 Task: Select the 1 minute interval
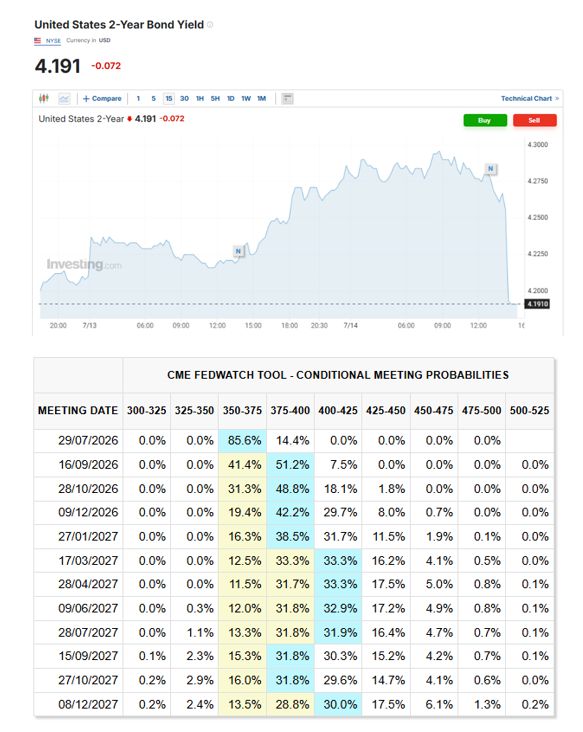[138, 99]
